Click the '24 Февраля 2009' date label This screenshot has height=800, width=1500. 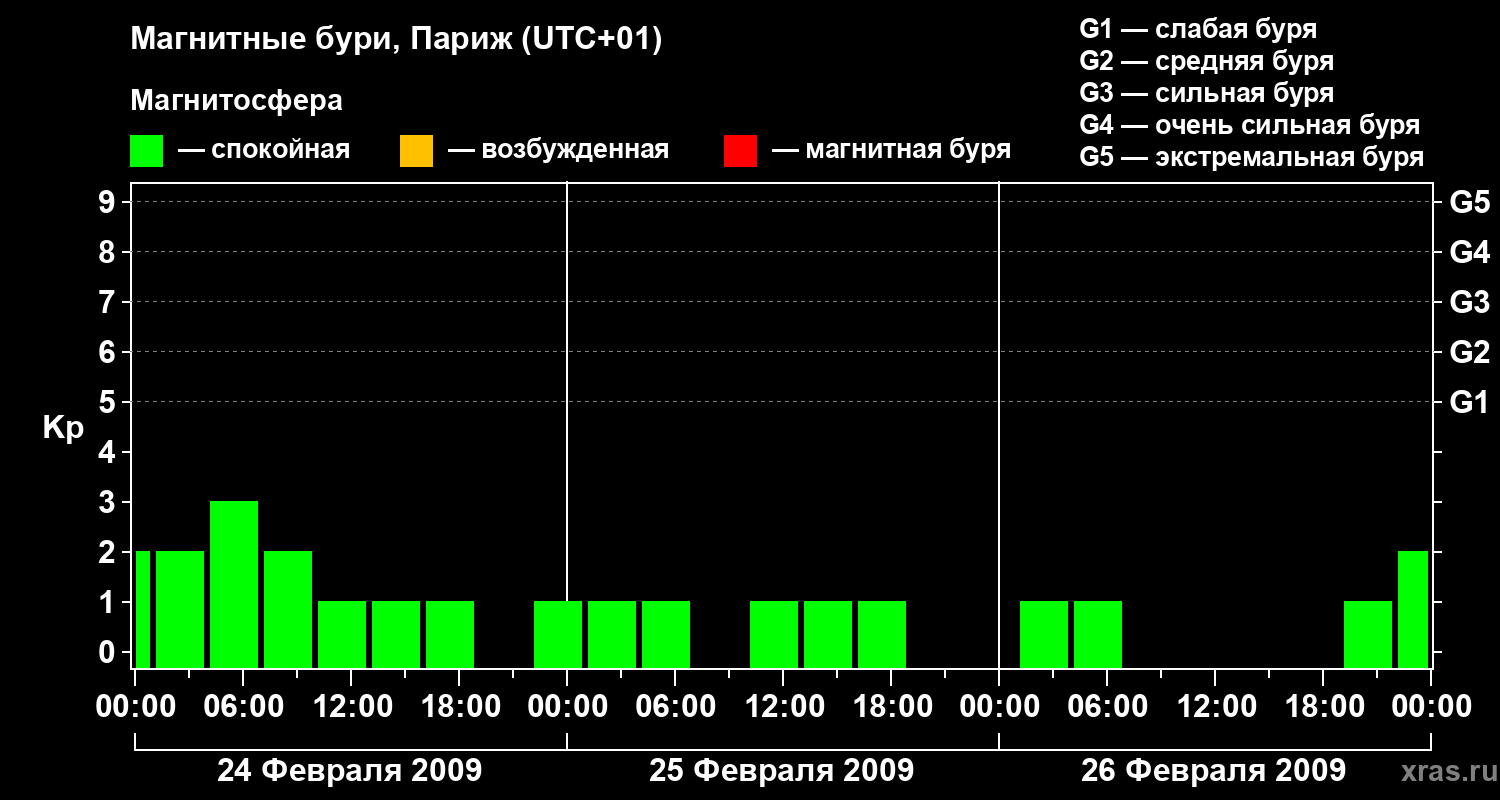click(350, 771)
